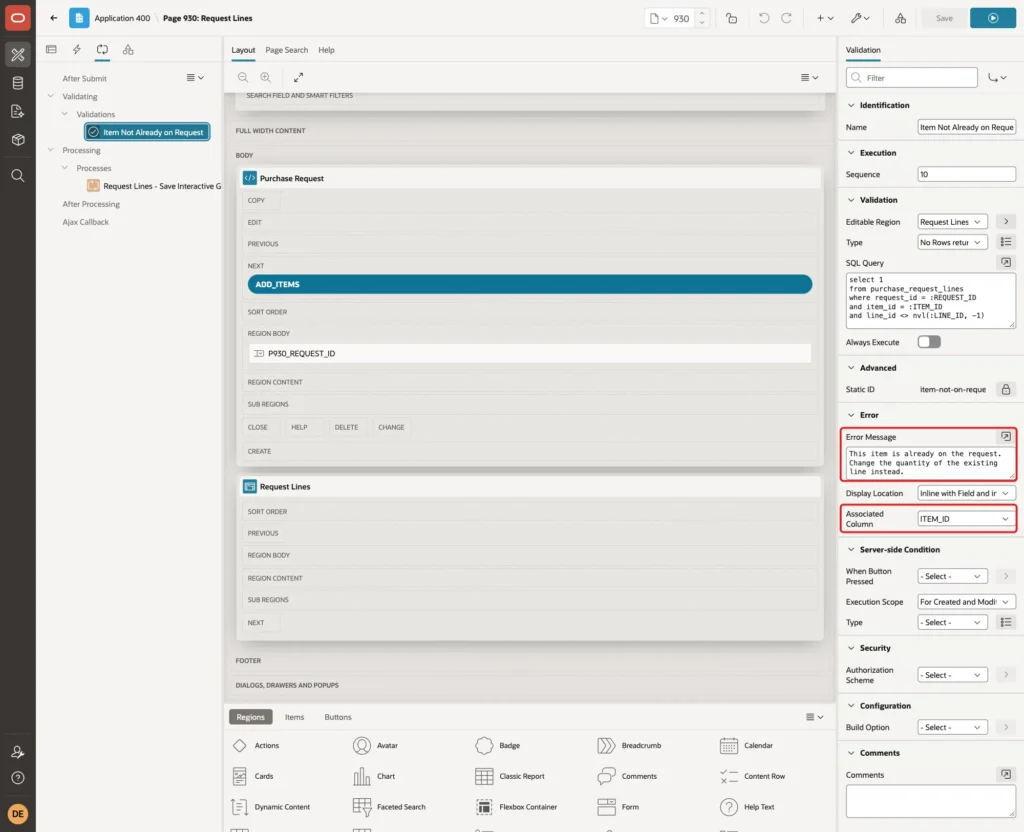Open the Create plus menu in toolbar
The width and height of the screenshot is (1024, 832).
pos(824,18)
